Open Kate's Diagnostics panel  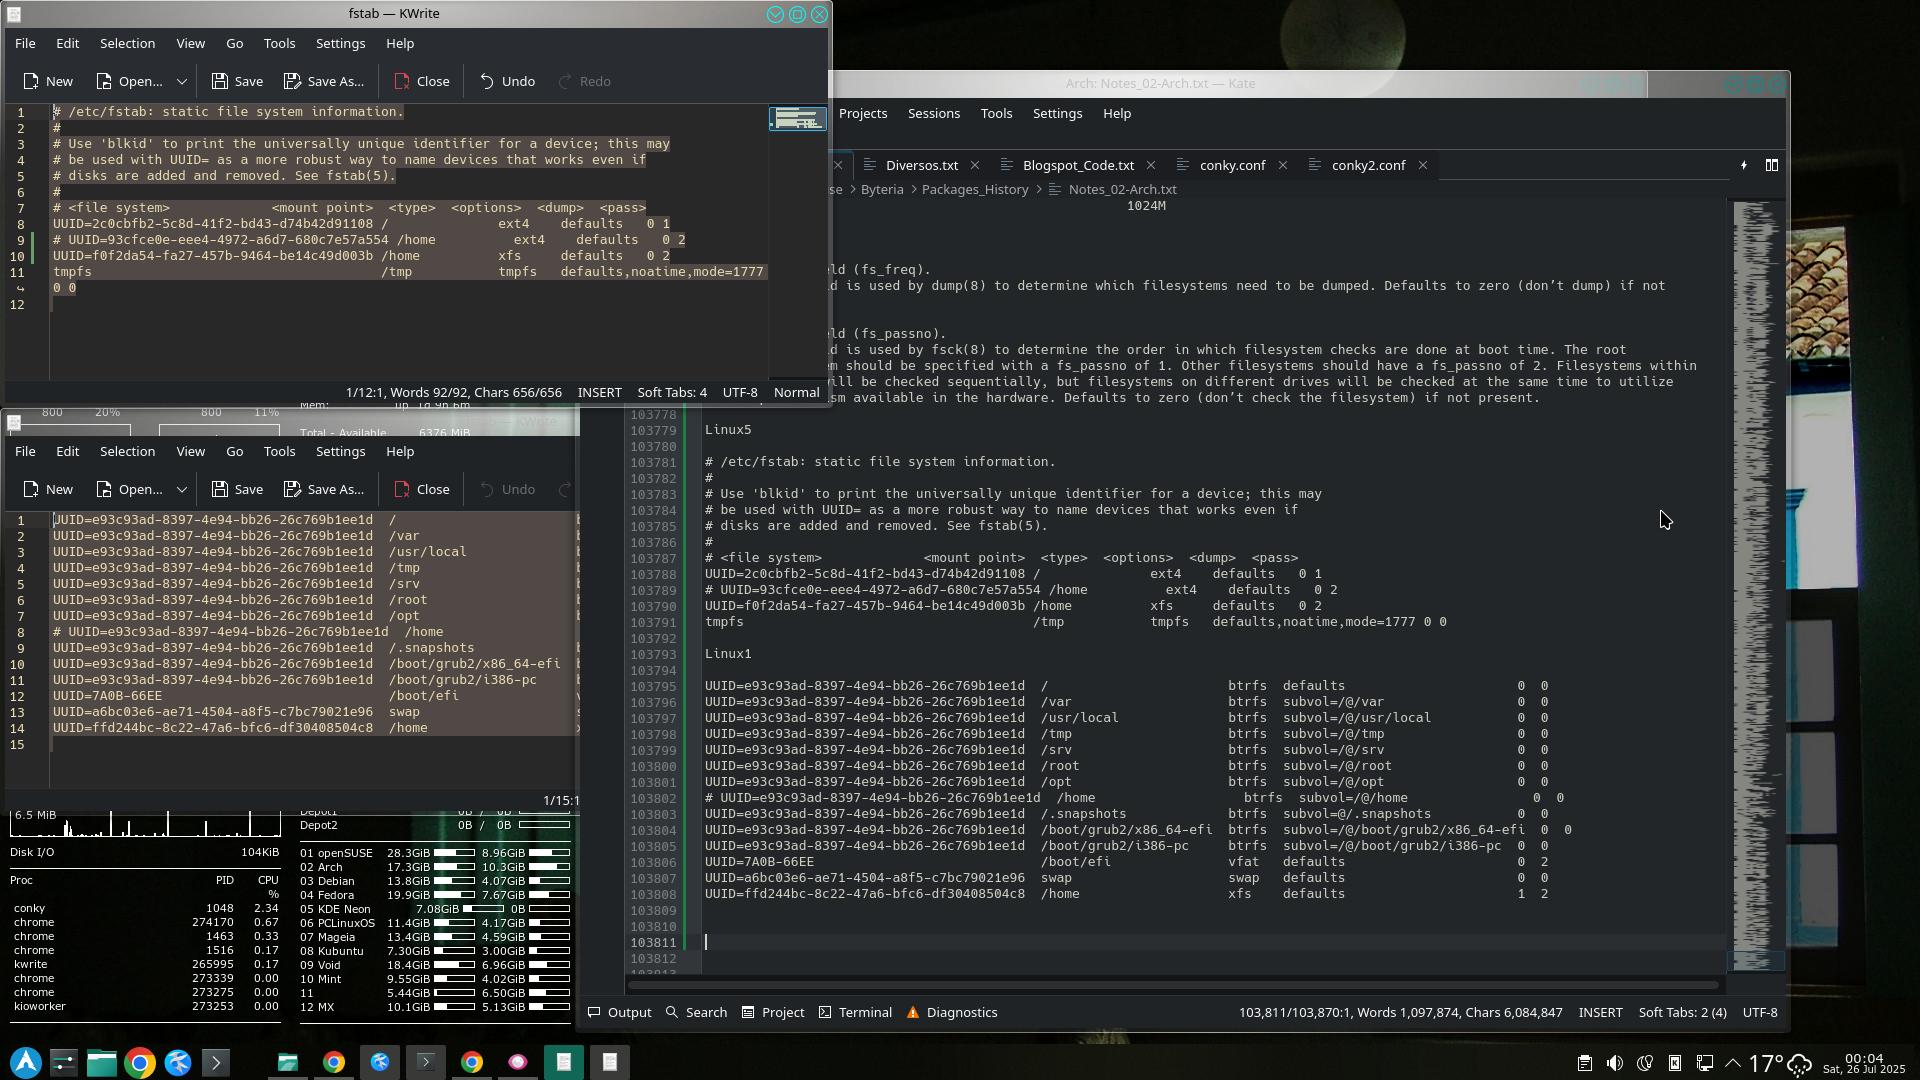coord(951,1012)
